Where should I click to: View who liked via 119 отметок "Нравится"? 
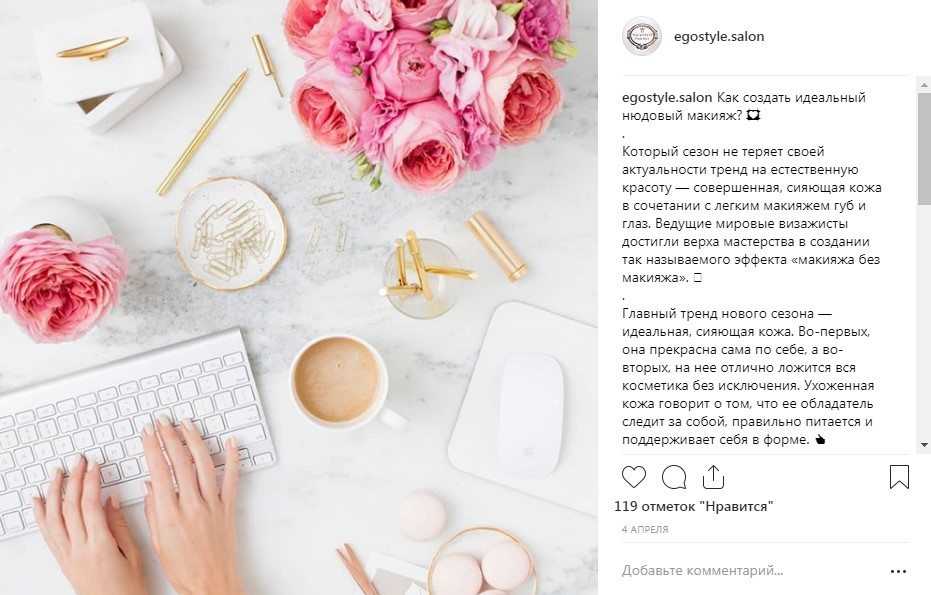pos(694,507)
